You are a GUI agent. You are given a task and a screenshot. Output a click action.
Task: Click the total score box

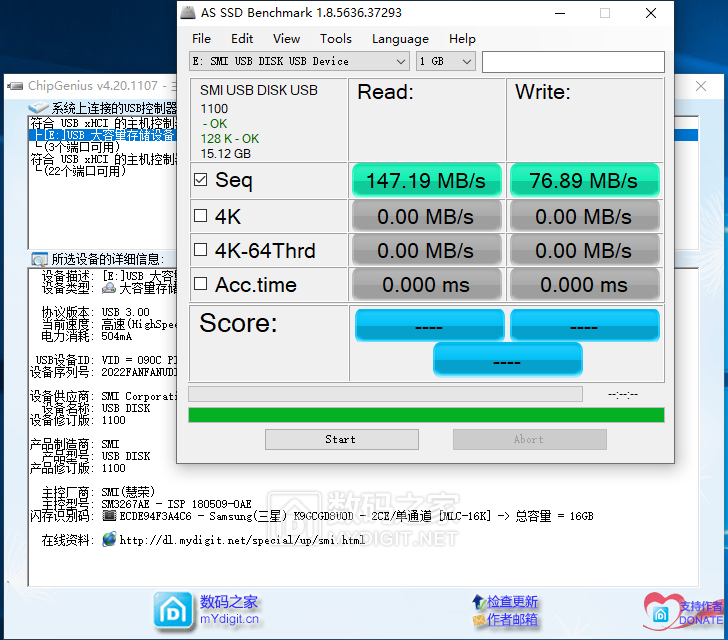click(507, 359)
